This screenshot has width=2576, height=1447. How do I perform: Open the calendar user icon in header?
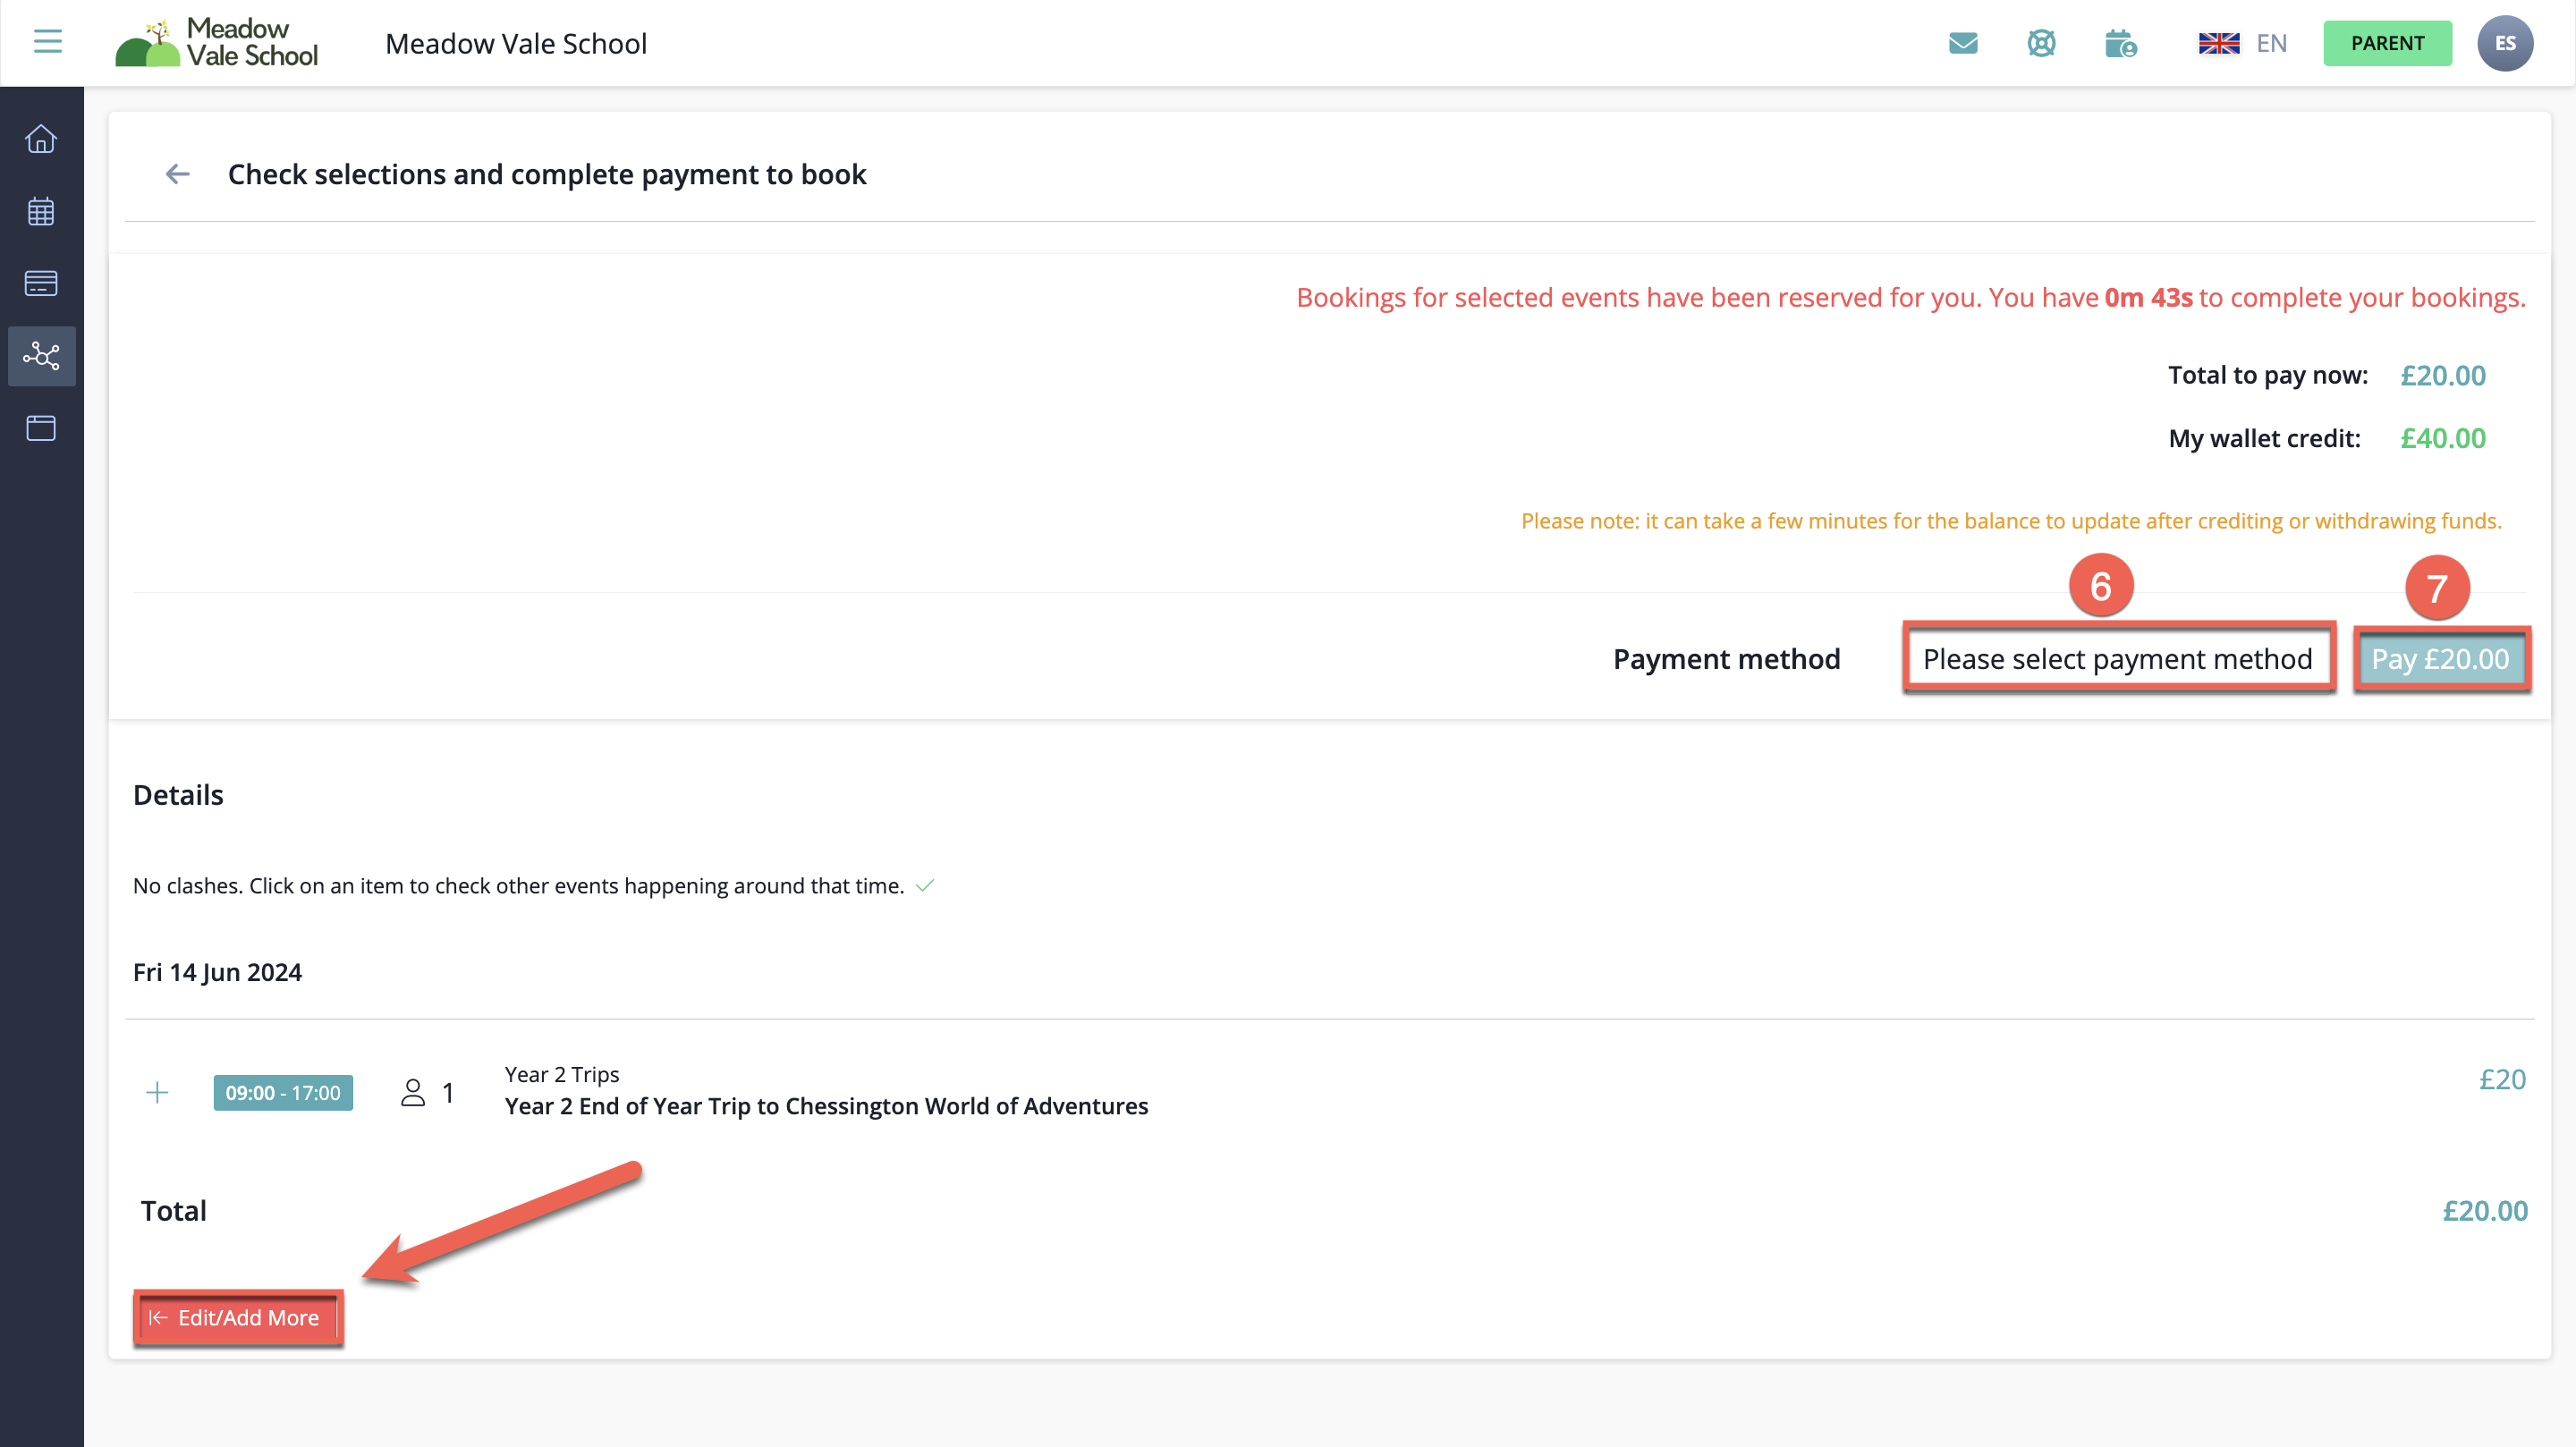pos(2119,44)
